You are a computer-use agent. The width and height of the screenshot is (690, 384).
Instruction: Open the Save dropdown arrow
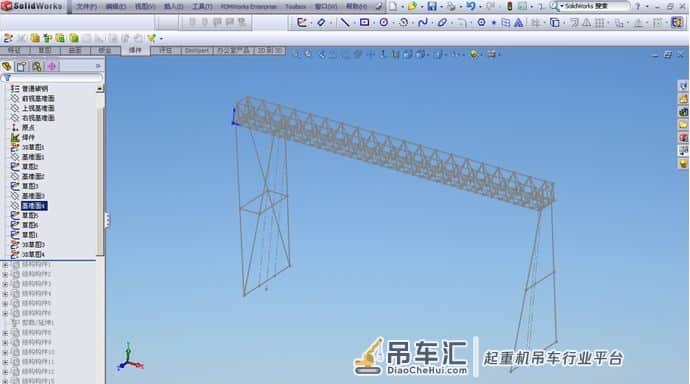click(x=441, y=7)
